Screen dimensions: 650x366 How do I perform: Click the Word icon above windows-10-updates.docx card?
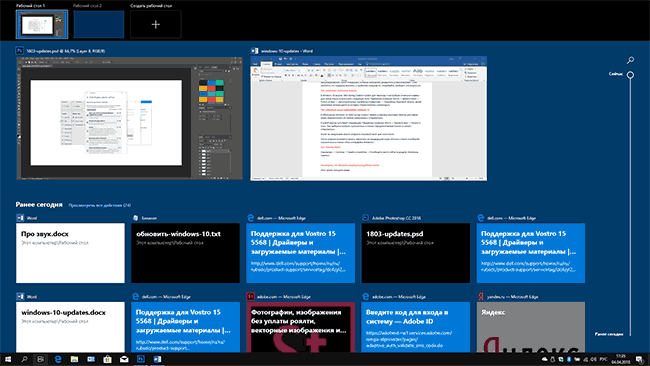click(x=20, y=296)
